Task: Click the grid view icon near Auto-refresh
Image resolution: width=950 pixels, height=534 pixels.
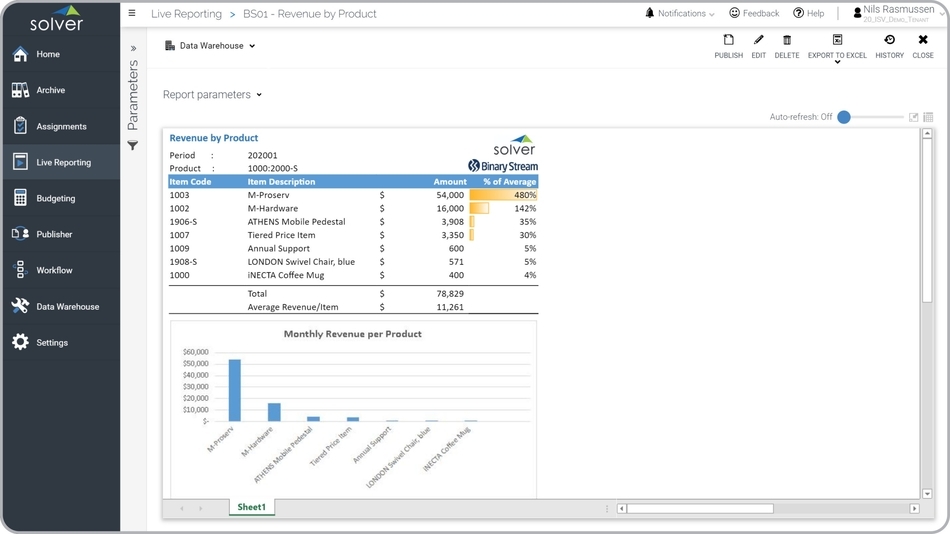Action: click(x=928, y=117)
